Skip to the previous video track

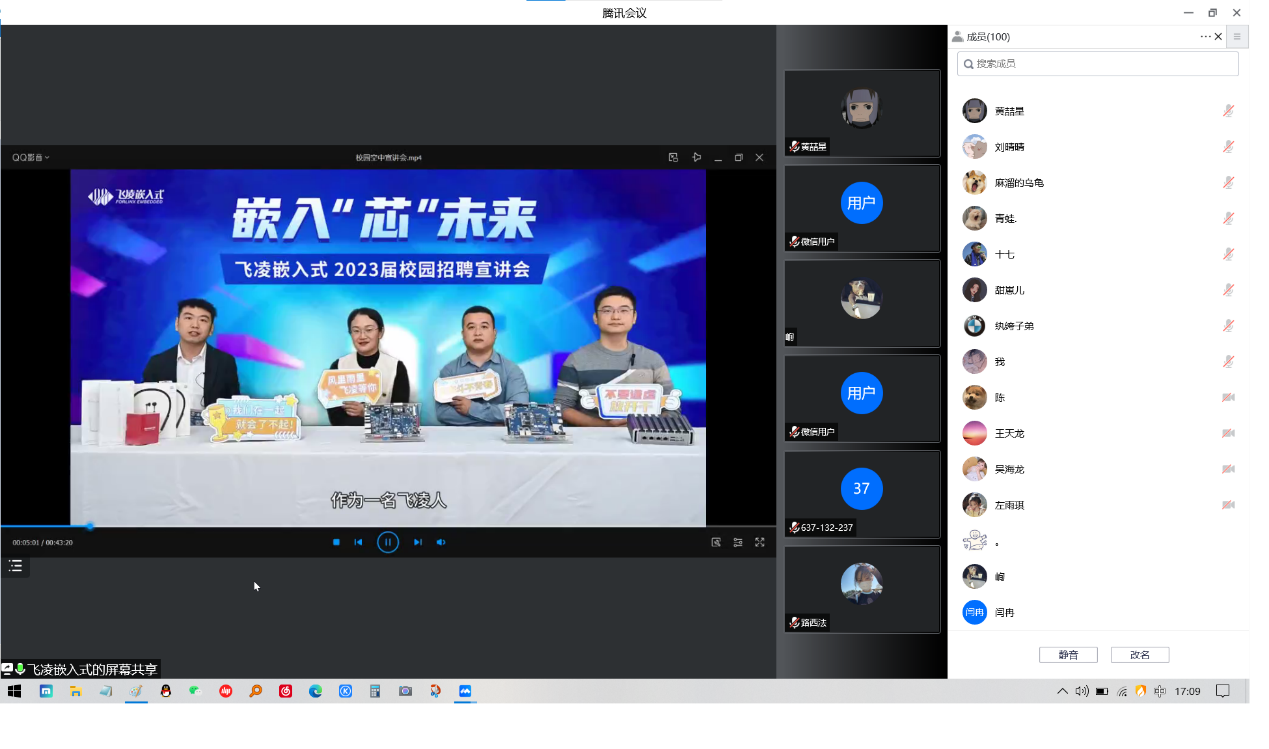[358, 542]
